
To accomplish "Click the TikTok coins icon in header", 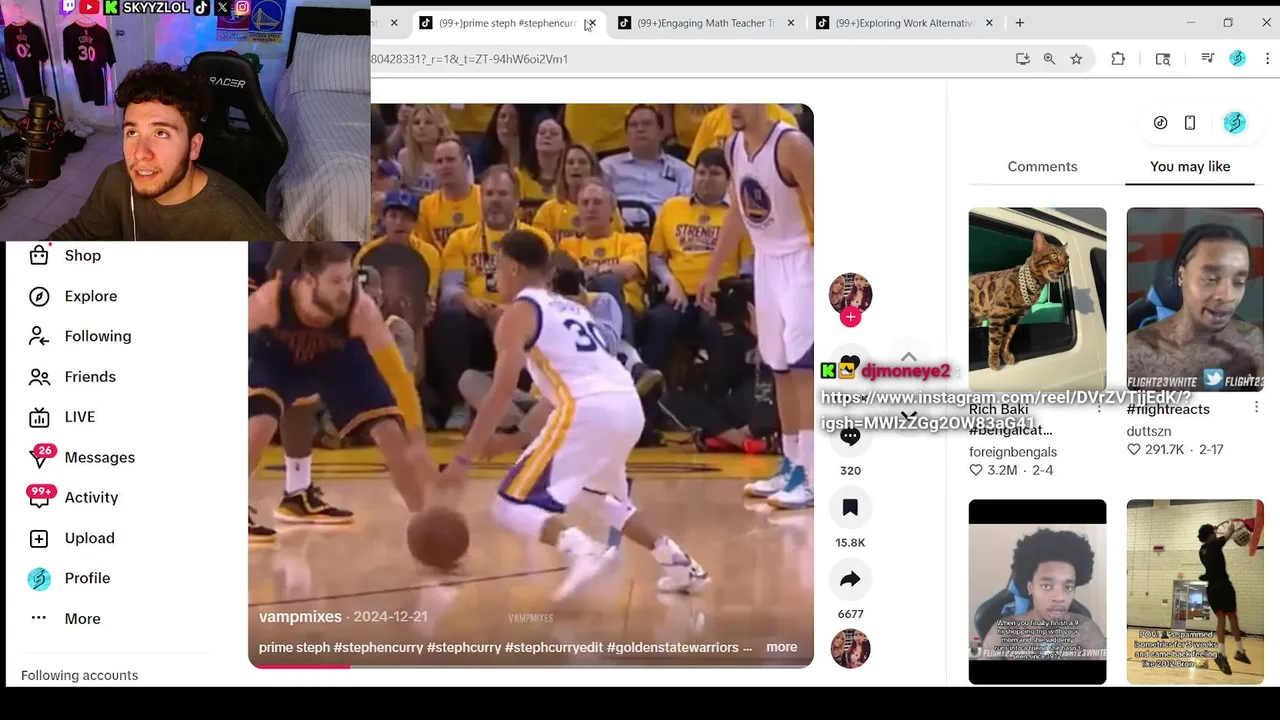I will point(1160,123).
